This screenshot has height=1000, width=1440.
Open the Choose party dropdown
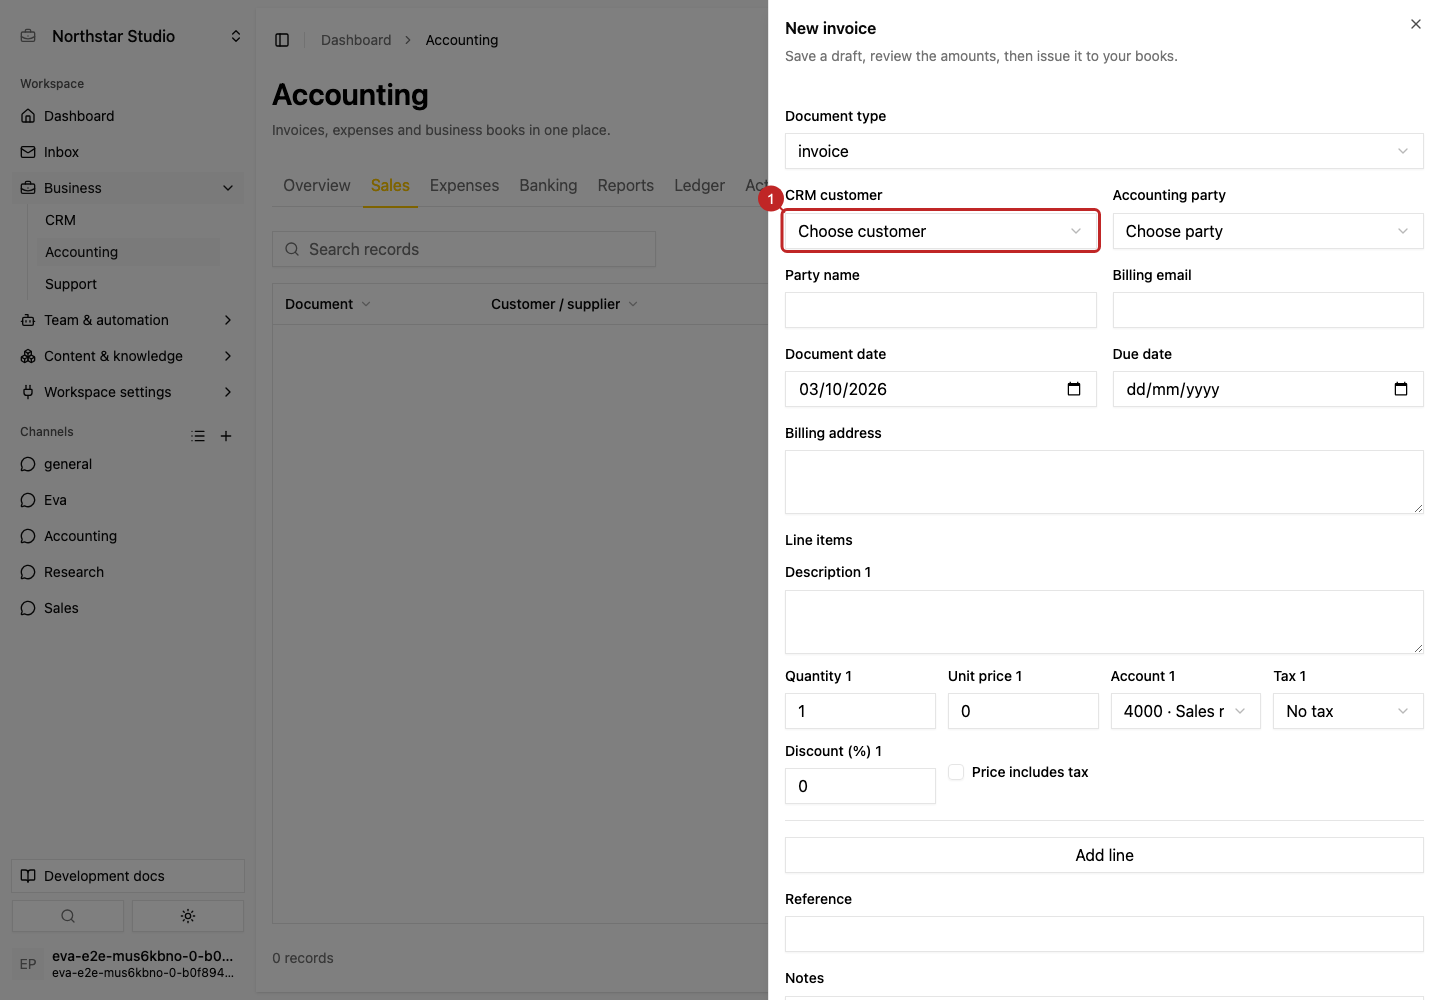pos(1268,231)
